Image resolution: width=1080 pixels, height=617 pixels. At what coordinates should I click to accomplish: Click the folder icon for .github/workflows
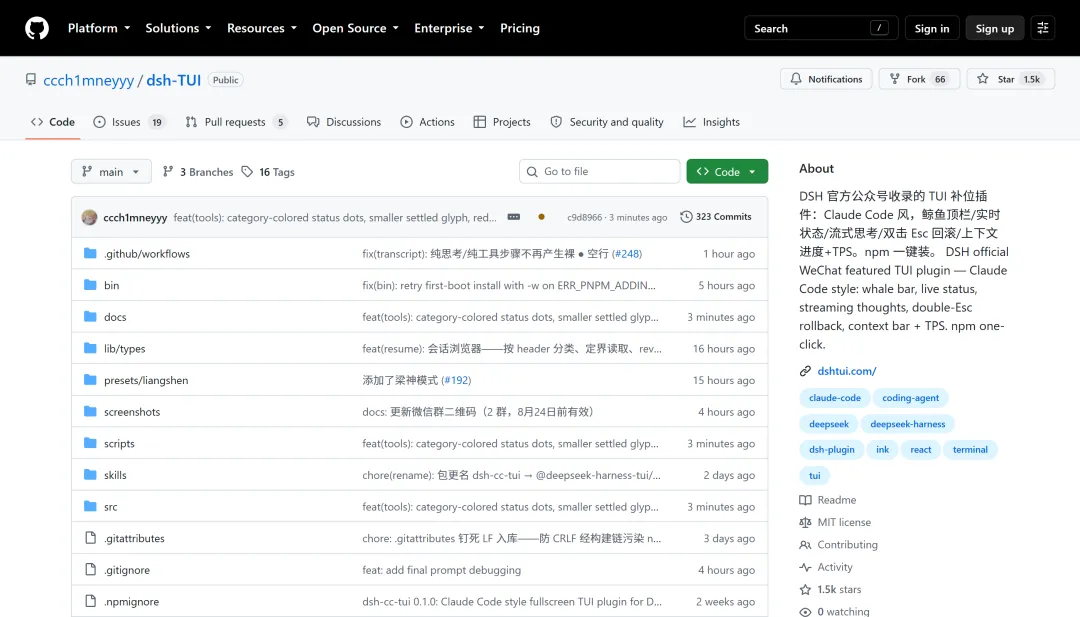click(90, 253)
